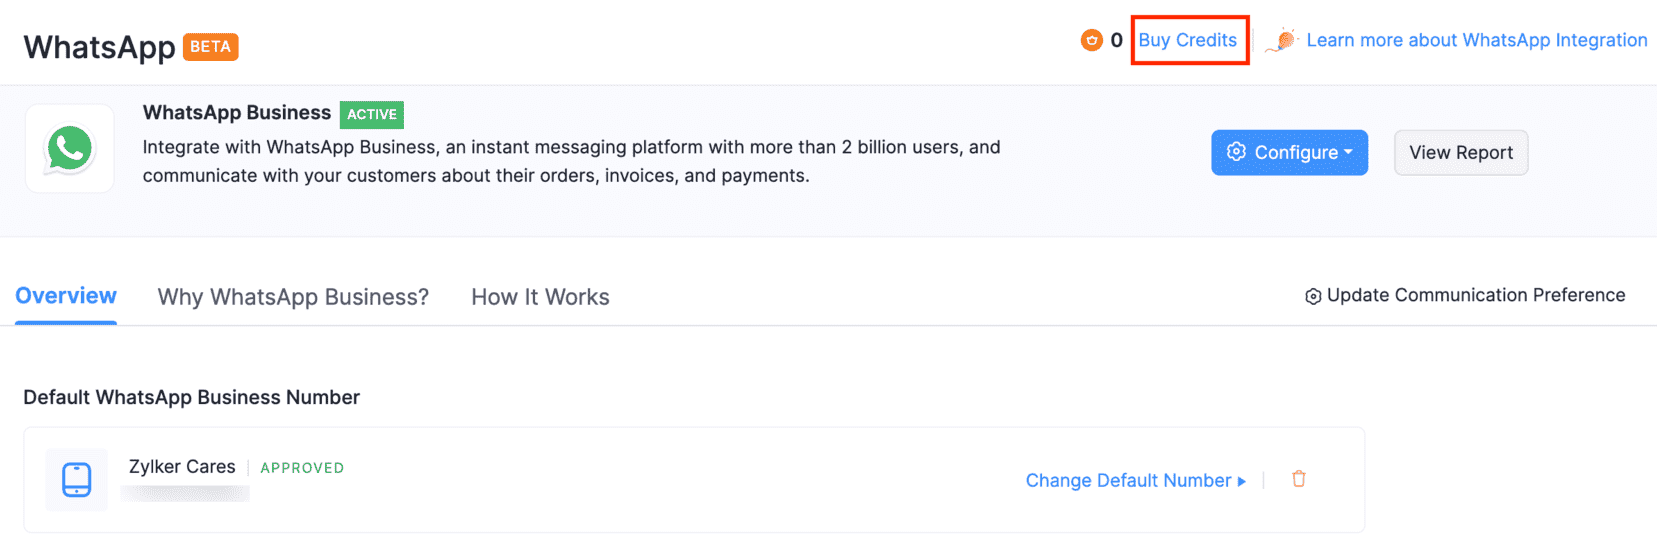
Task: Click the Buy Credits link
Action: (x=1187, y=40)
